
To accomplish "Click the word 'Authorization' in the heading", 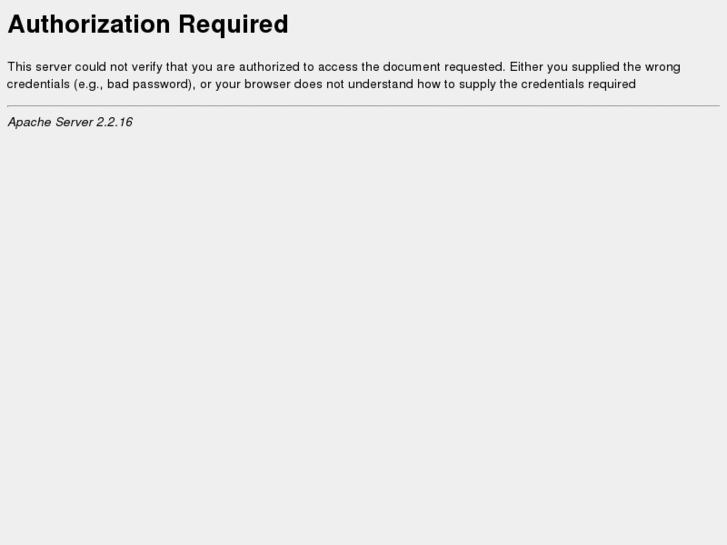I will click(x=89, y=24).
